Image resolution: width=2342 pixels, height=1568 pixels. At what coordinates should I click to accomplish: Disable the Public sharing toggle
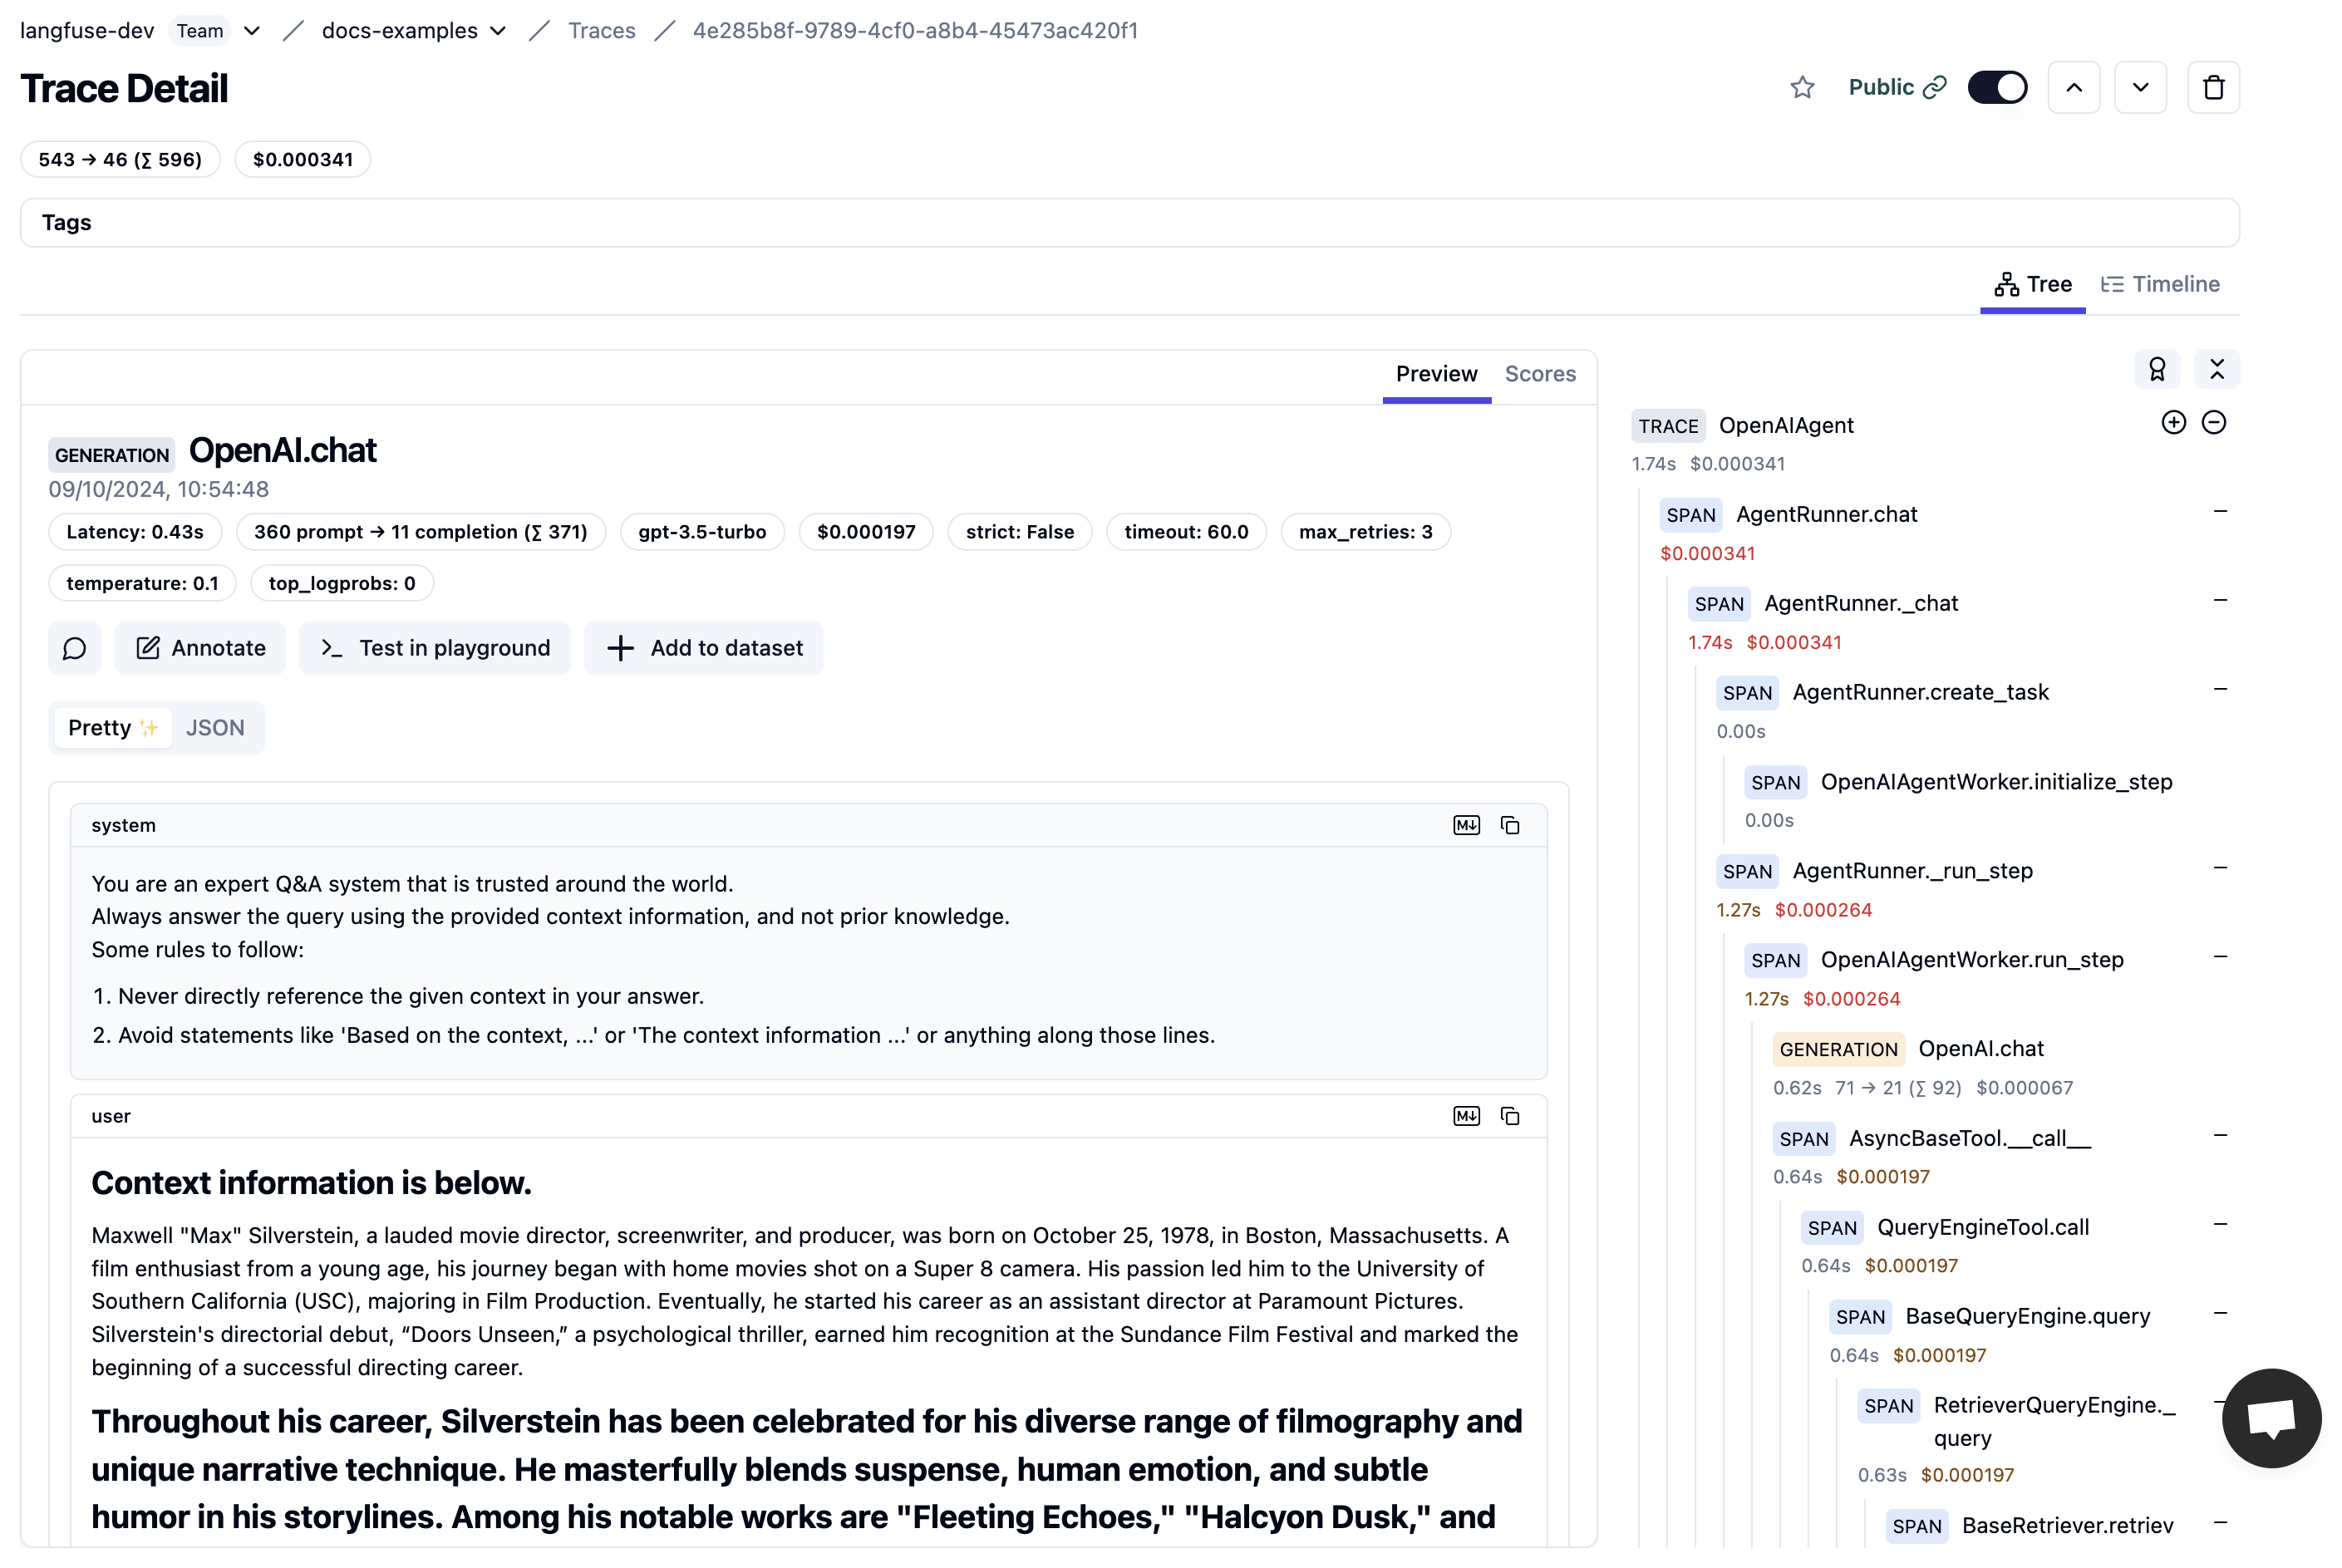1997,87
